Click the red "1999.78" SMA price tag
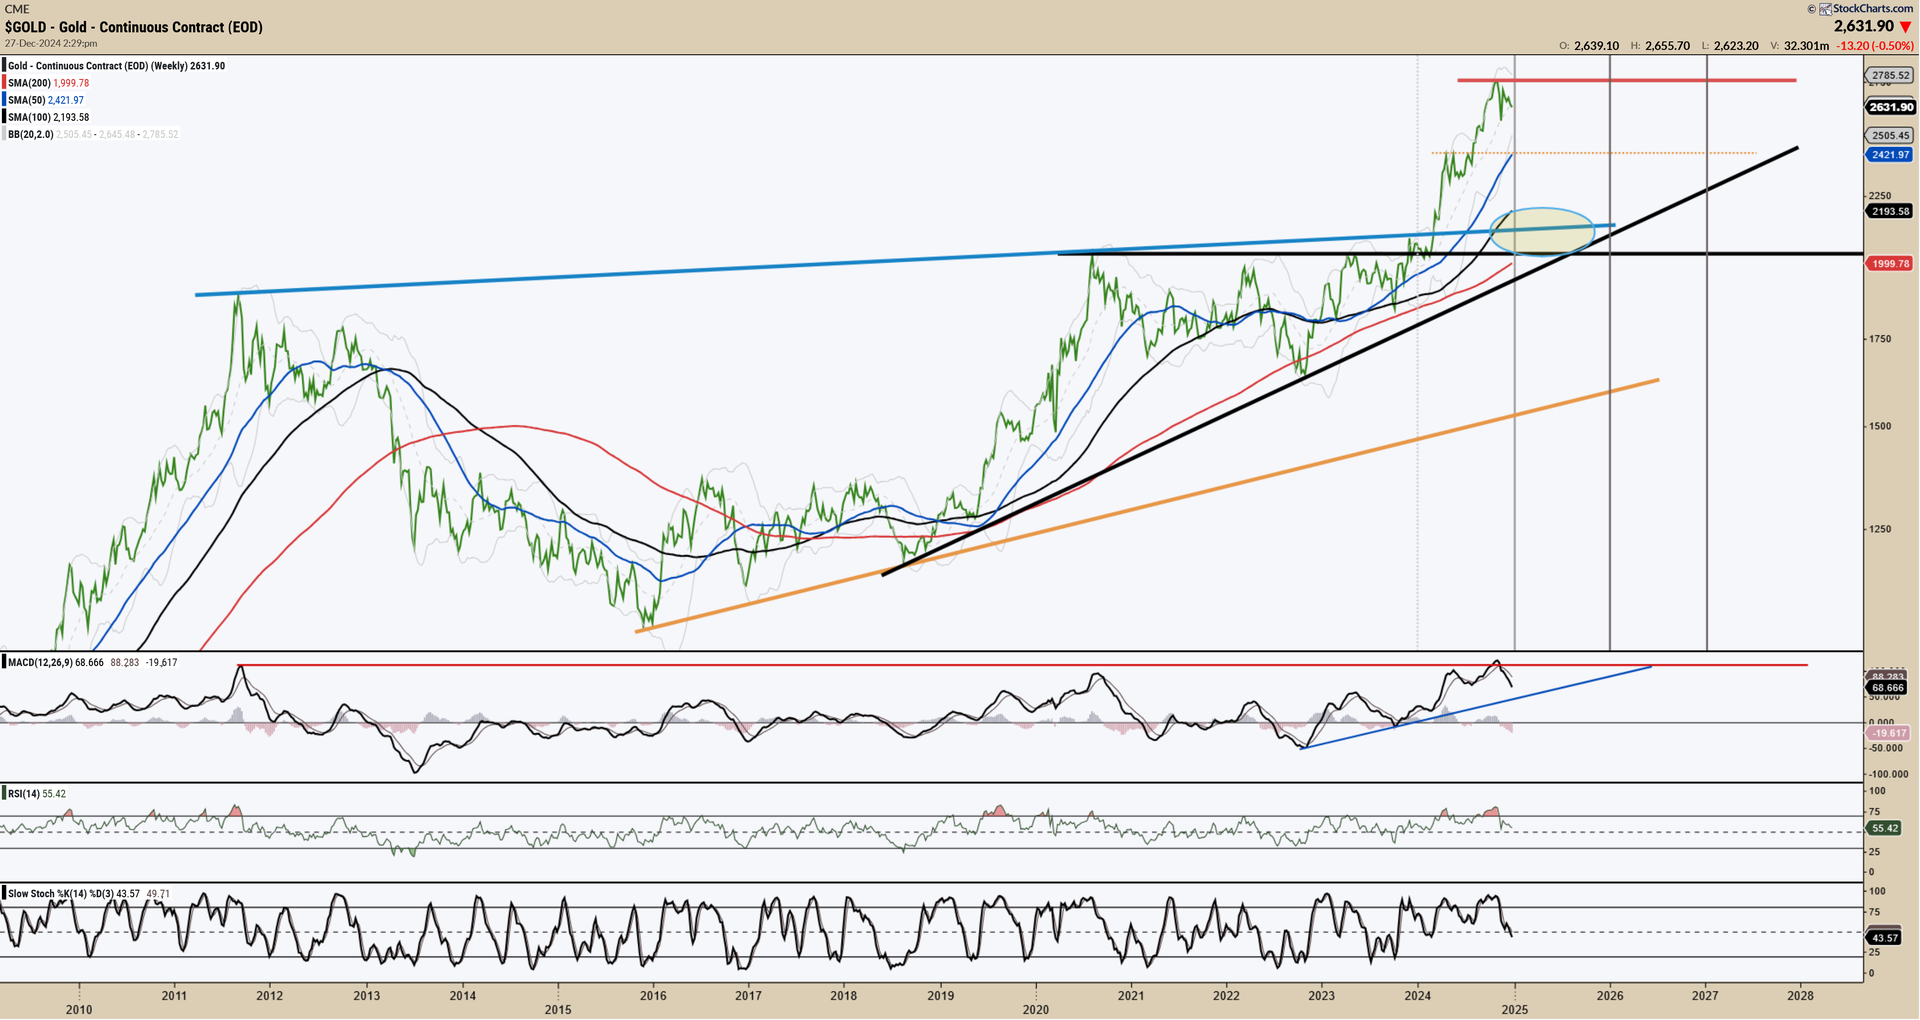 [x=1890, y=264]
